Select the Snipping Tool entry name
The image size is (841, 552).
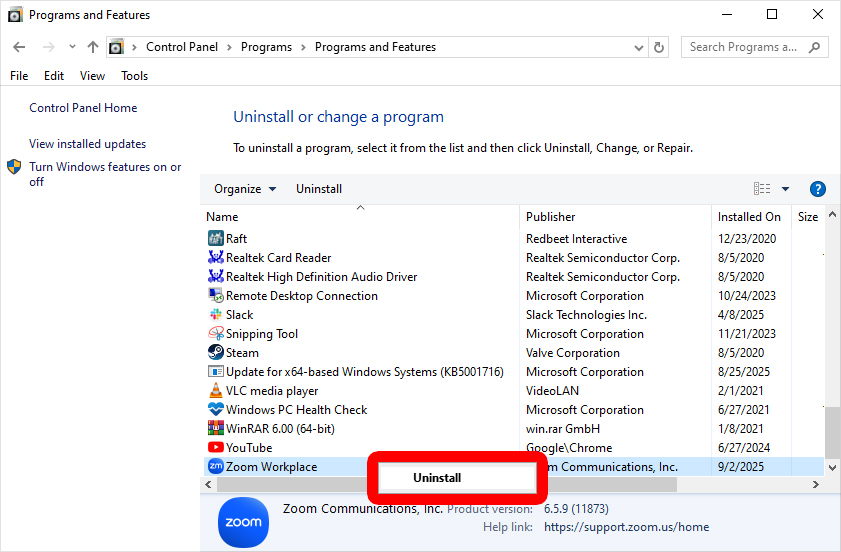click(262, 334)
